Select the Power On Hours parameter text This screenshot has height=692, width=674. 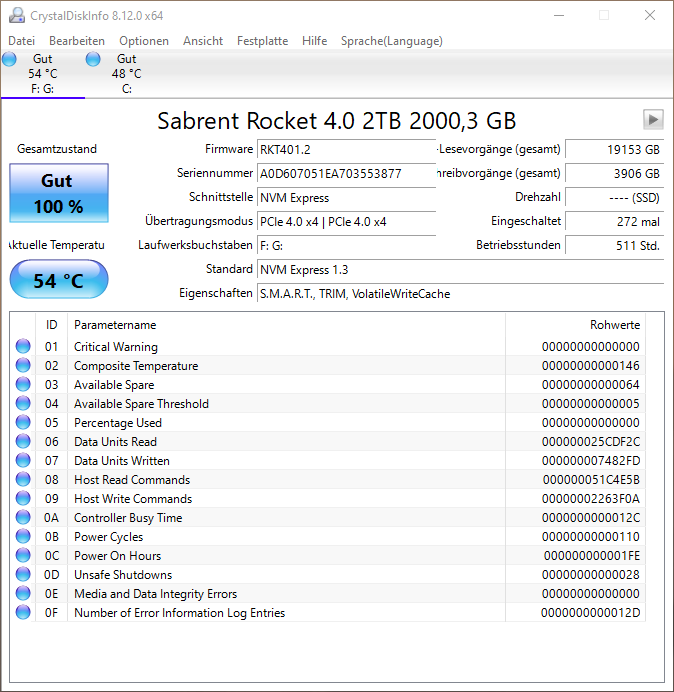117,556
